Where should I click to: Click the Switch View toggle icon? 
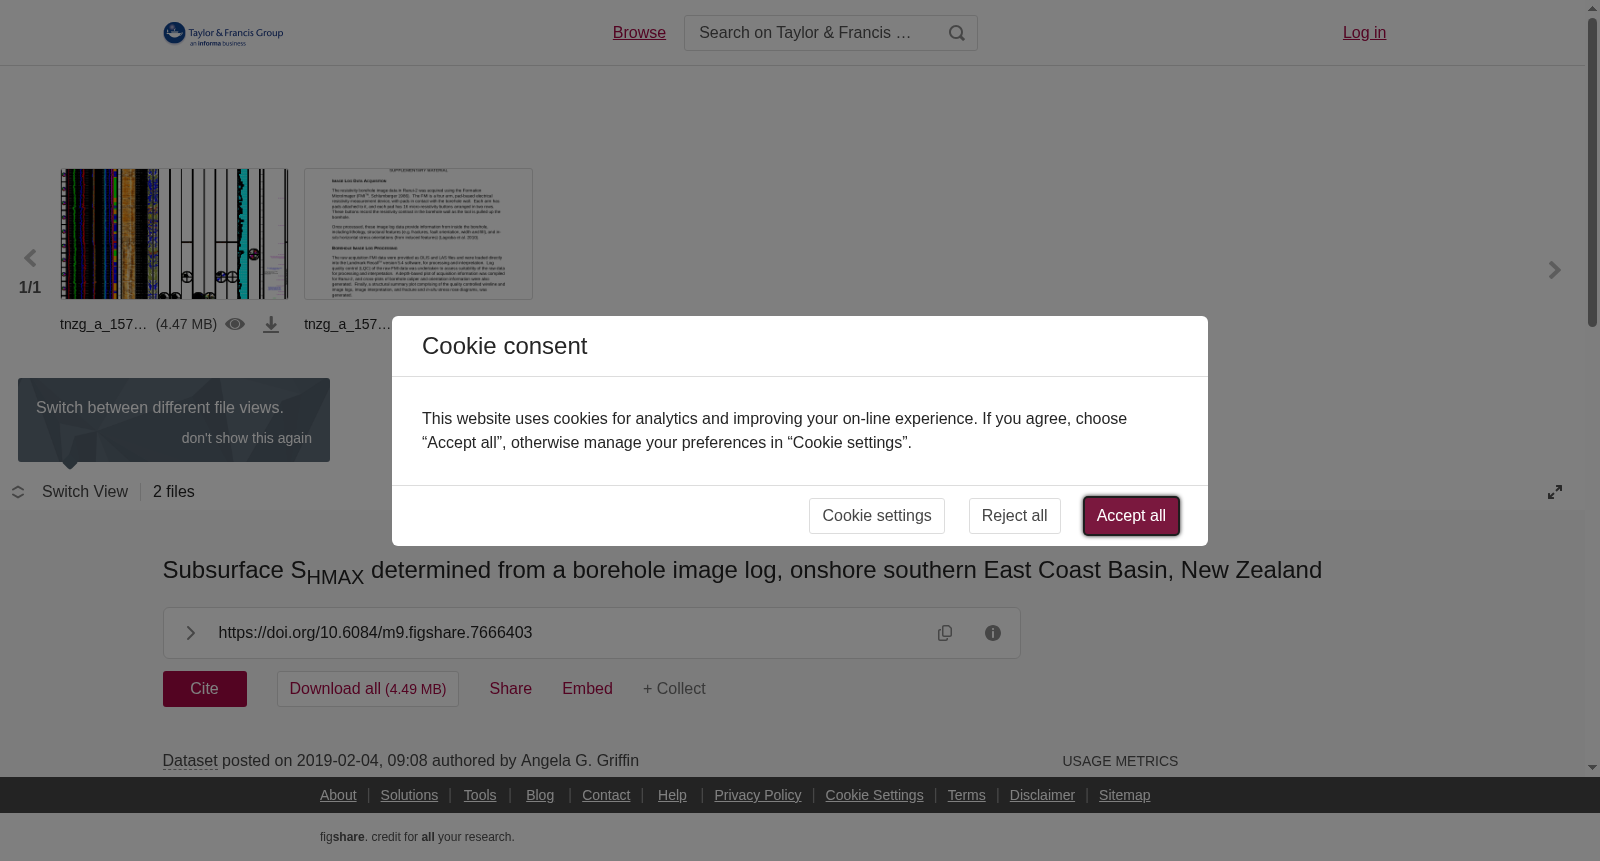(18, 492)
